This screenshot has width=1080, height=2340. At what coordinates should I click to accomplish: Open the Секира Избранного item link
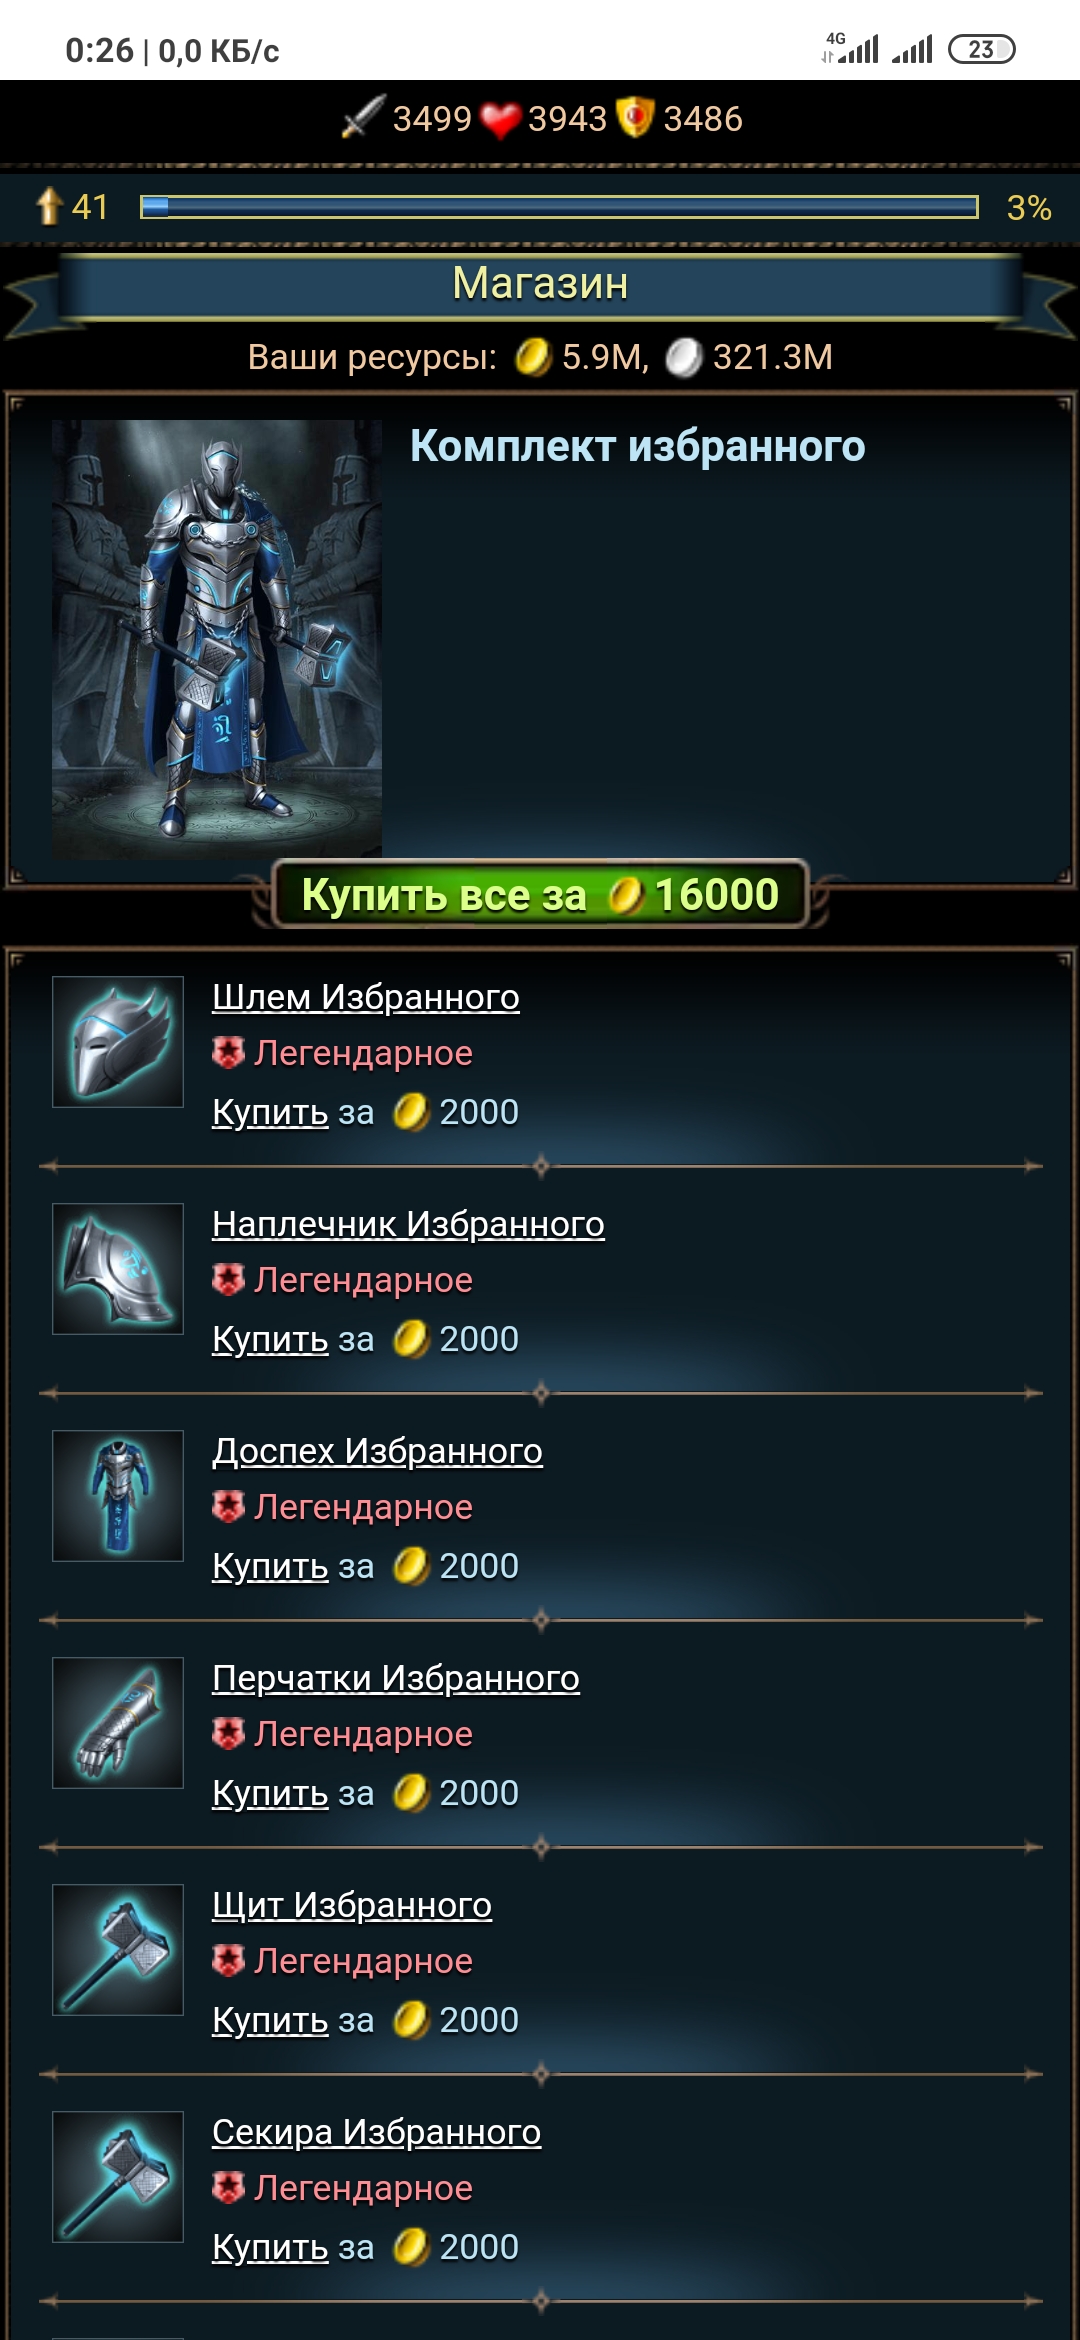point(376,2132)
